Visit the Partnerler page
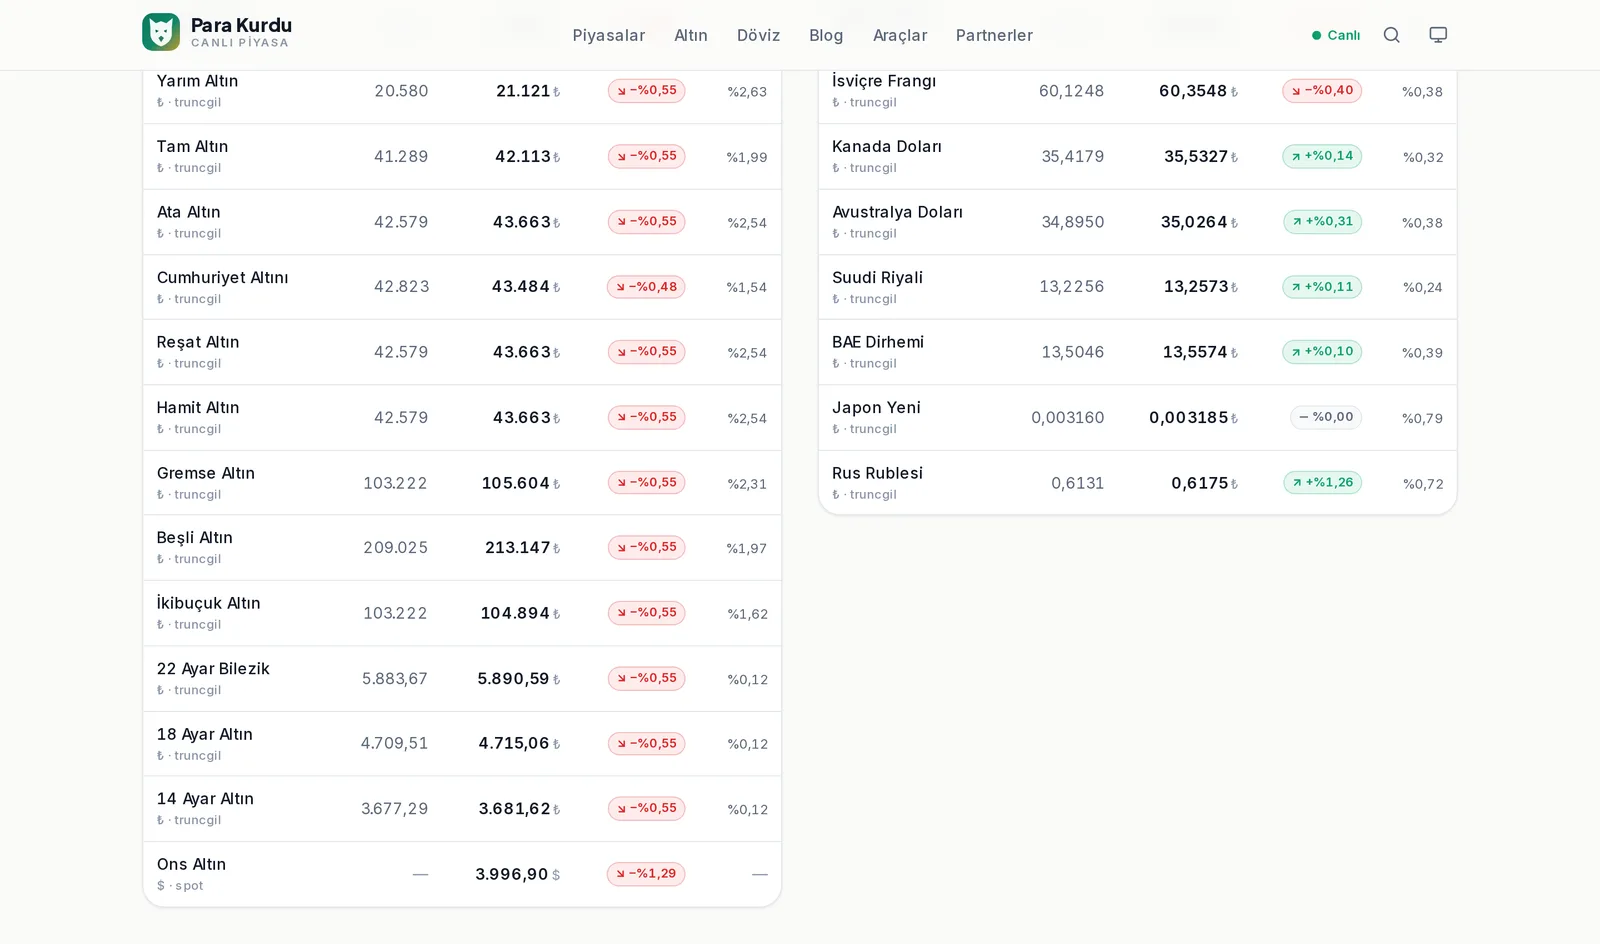The width and height of the screenshot is (1600, 944). pos(994,35)
